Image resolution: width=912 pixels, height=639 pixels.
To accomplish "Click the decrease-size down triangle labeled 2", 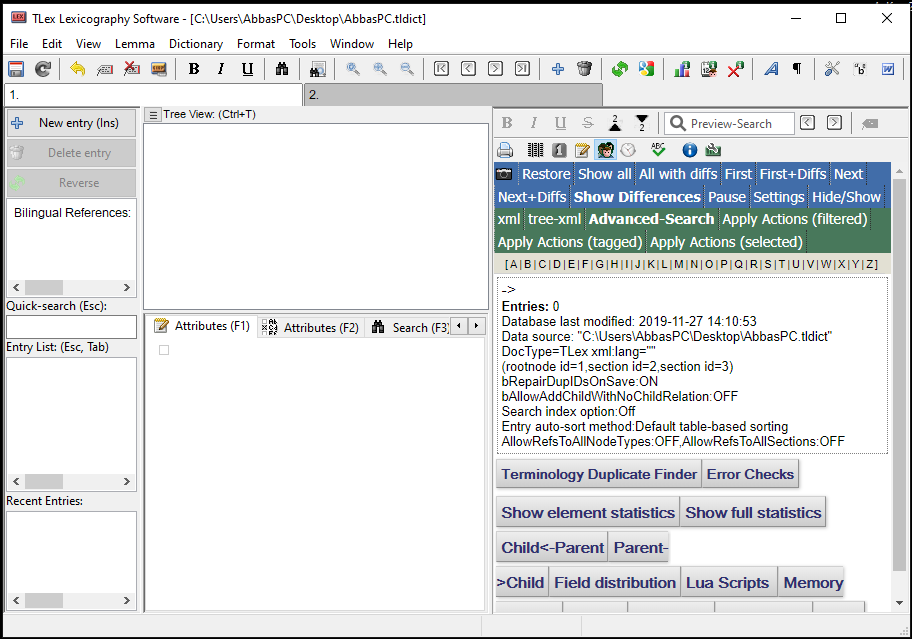I will 642,123.
